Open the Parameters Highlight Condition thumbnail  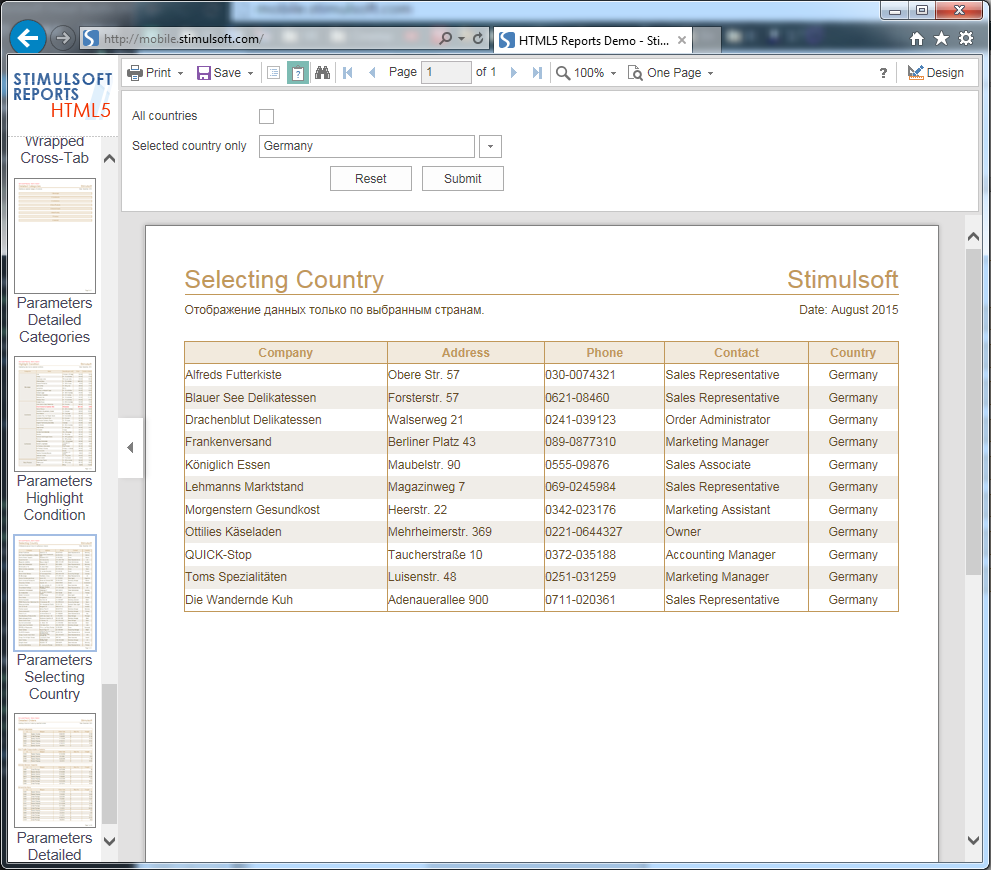click(x=55, y=414)
